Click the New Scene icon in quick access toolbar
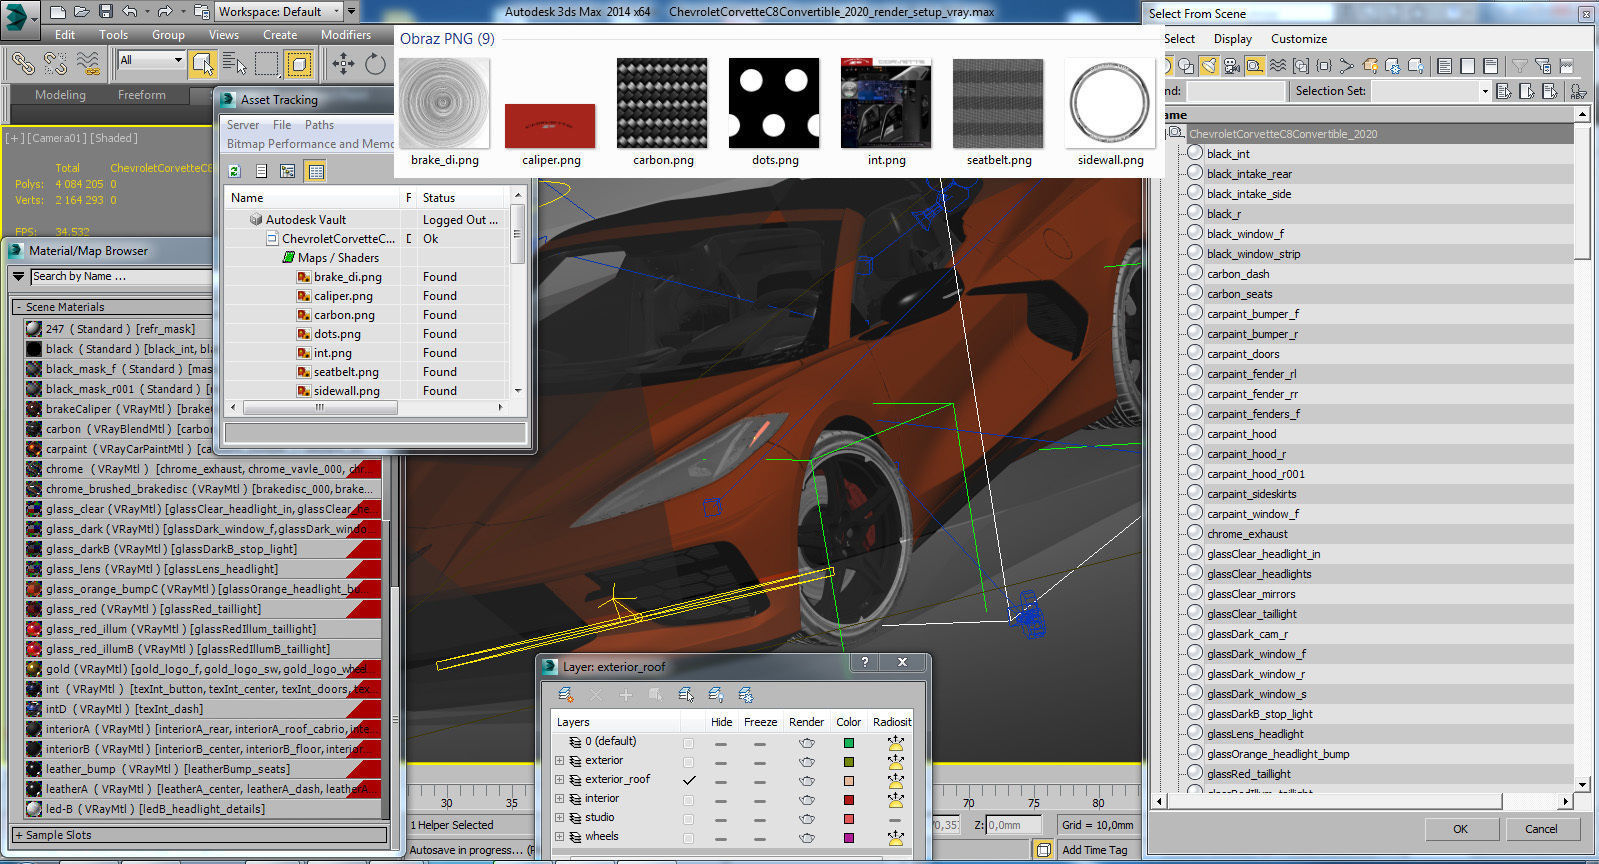 [57, 12]
